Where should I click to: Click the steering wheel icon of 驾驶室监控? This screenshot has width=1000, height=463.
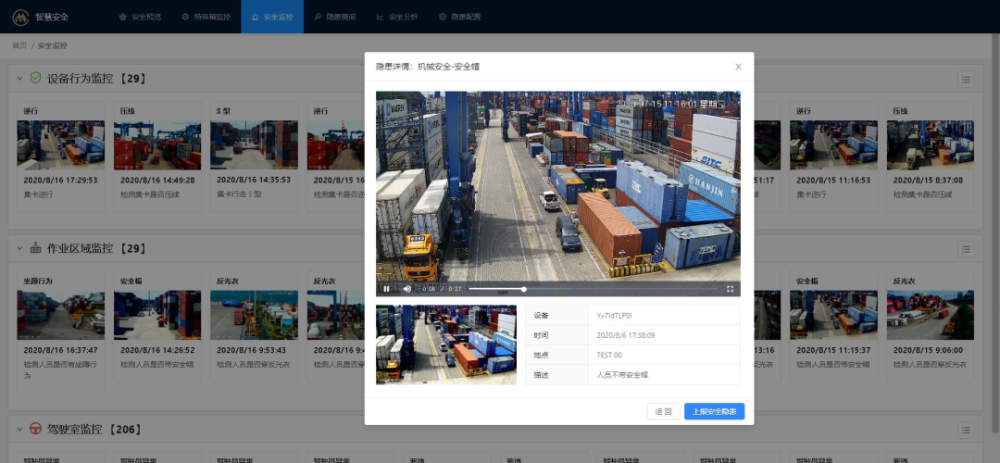point(36,429)
